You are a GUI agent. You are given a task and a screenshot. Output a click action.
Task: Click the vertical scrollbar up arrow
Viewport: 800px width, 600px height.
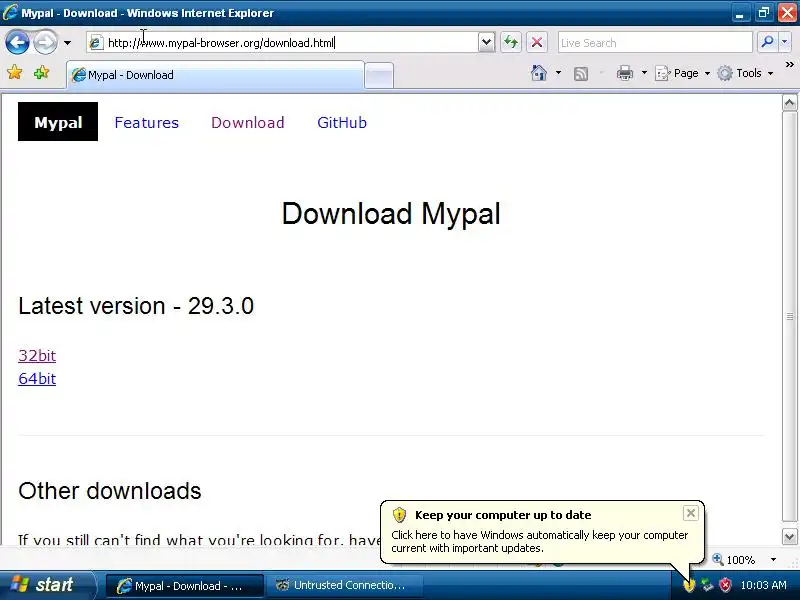coord(789,103)
